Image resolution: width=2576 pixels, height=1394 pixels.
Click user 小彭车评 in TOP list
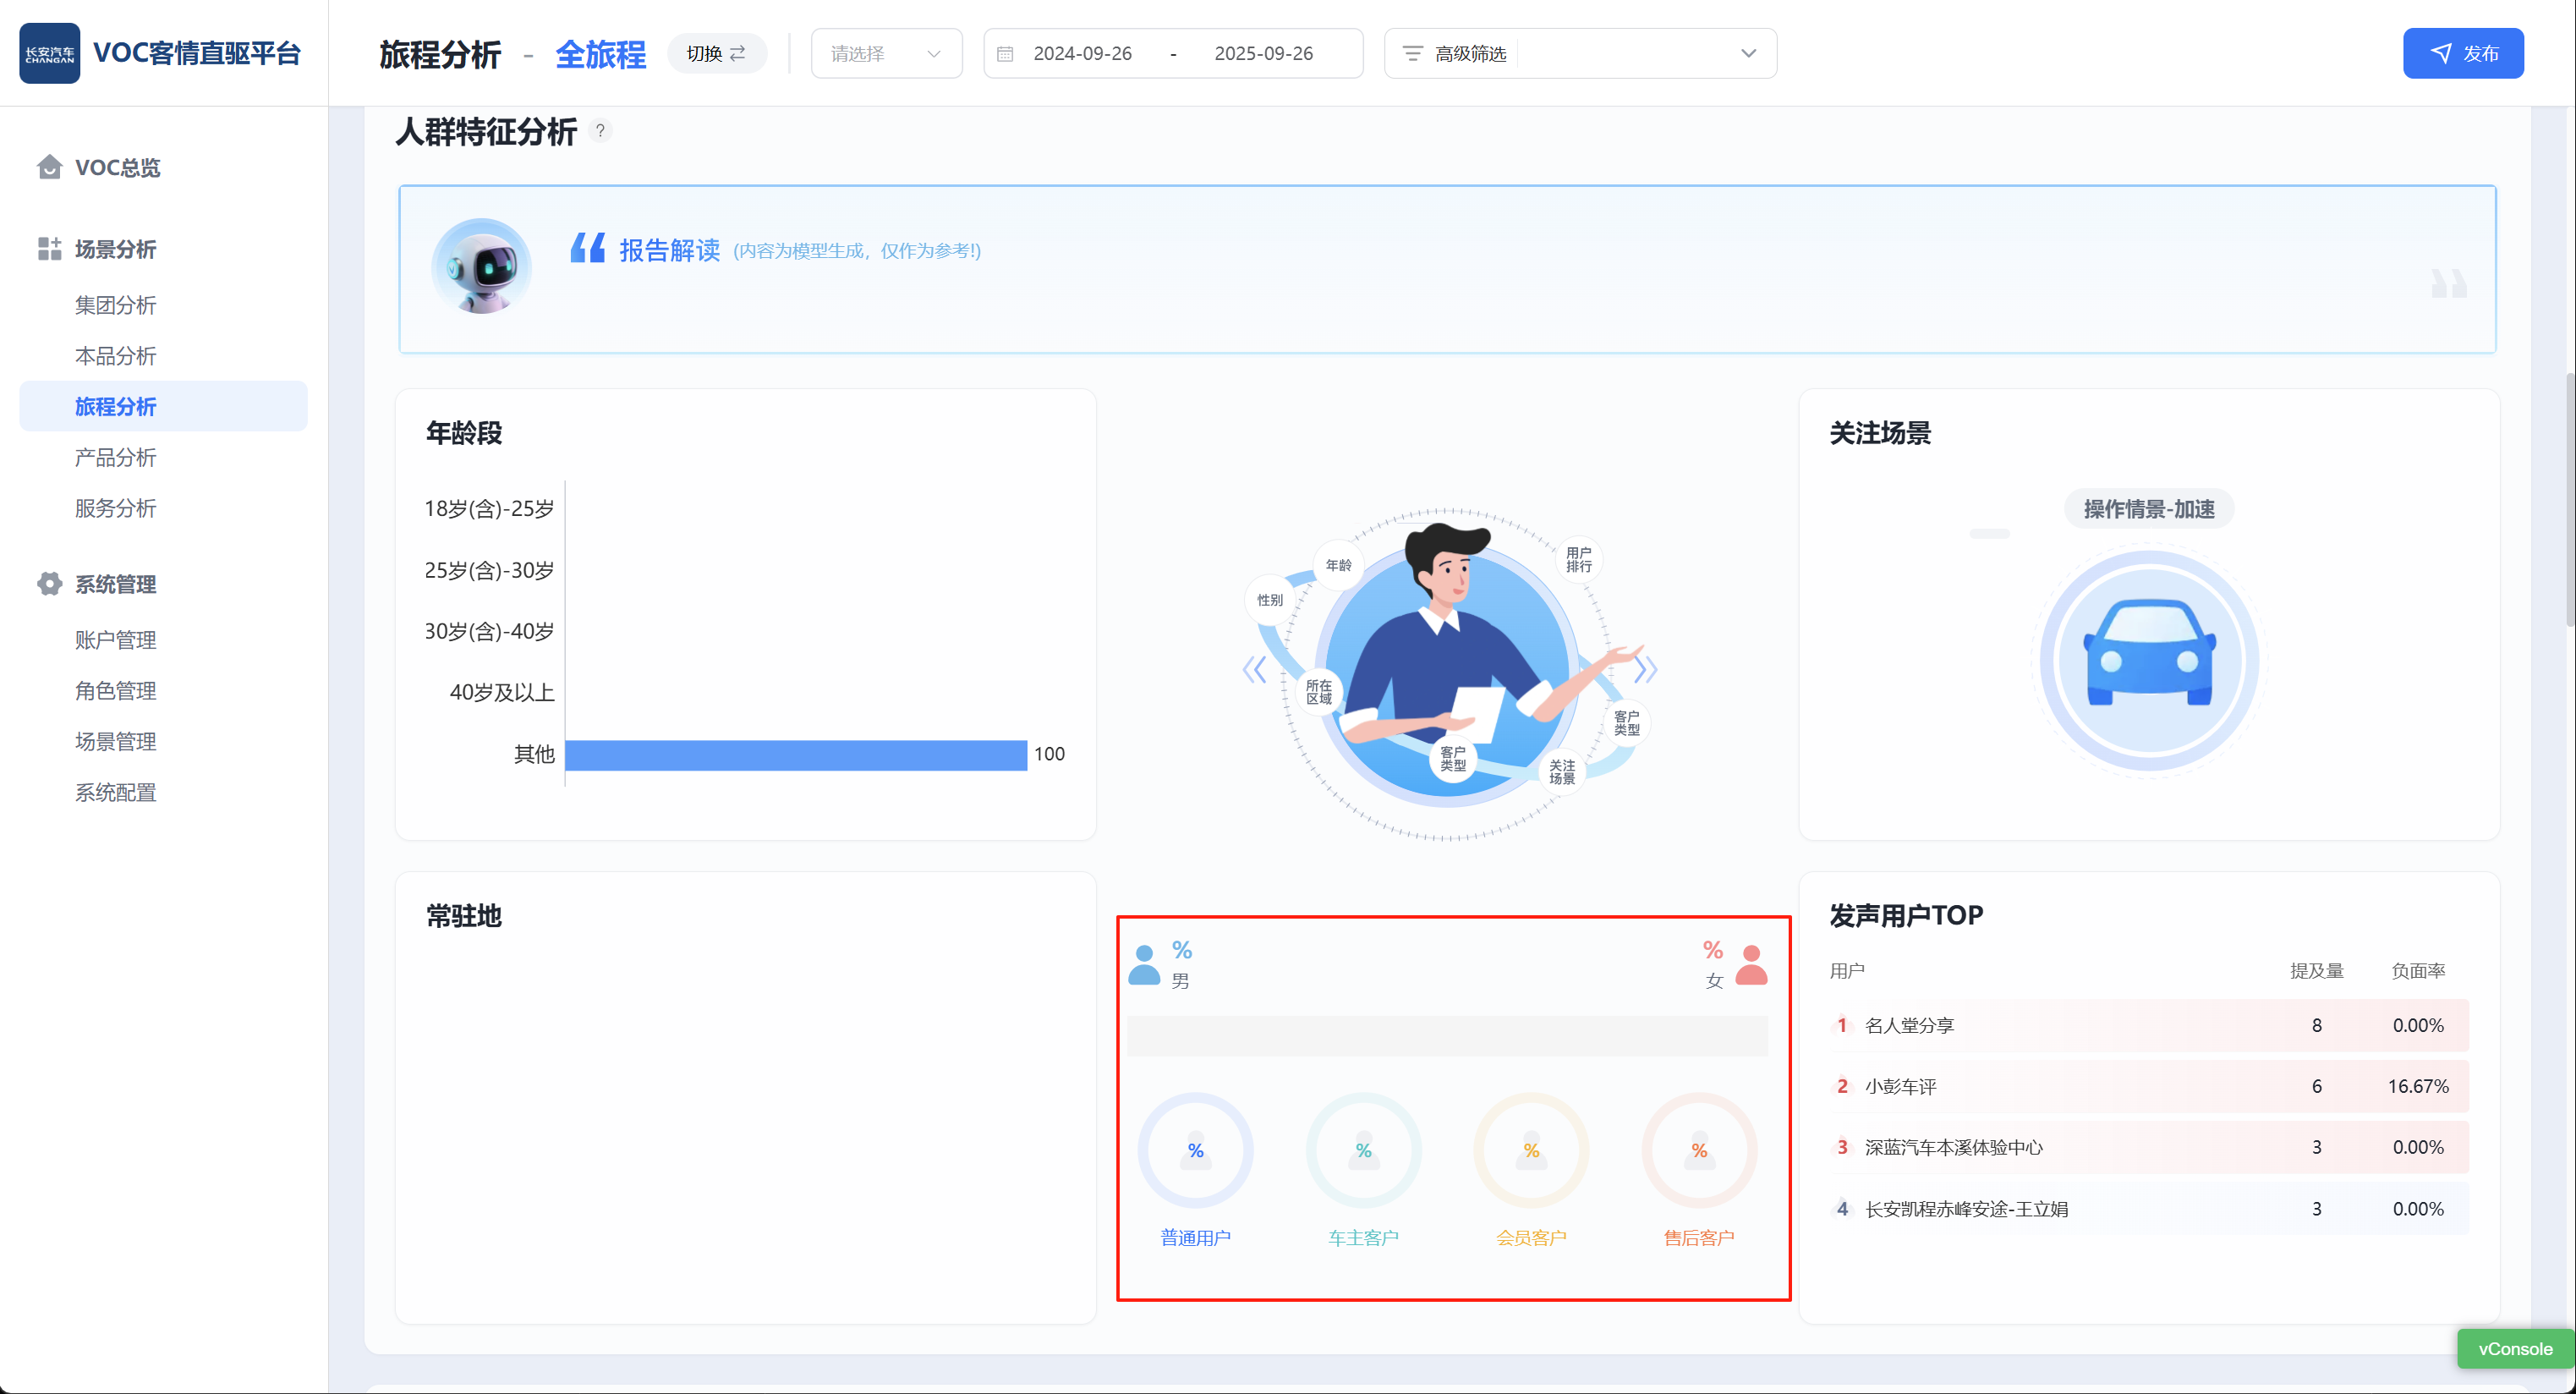(1900, 1086)
